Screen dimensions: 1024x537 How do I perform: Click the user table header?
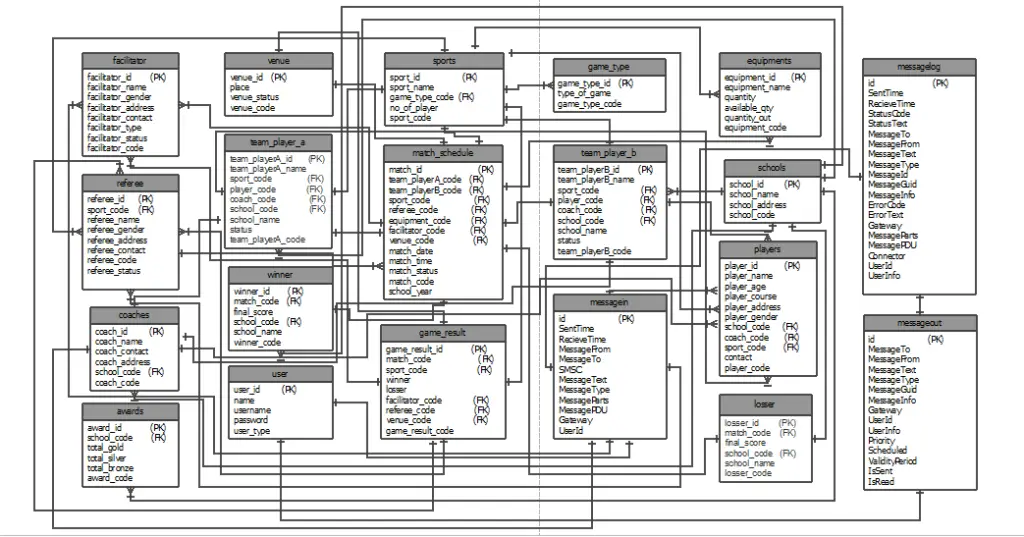coord(280,373)
